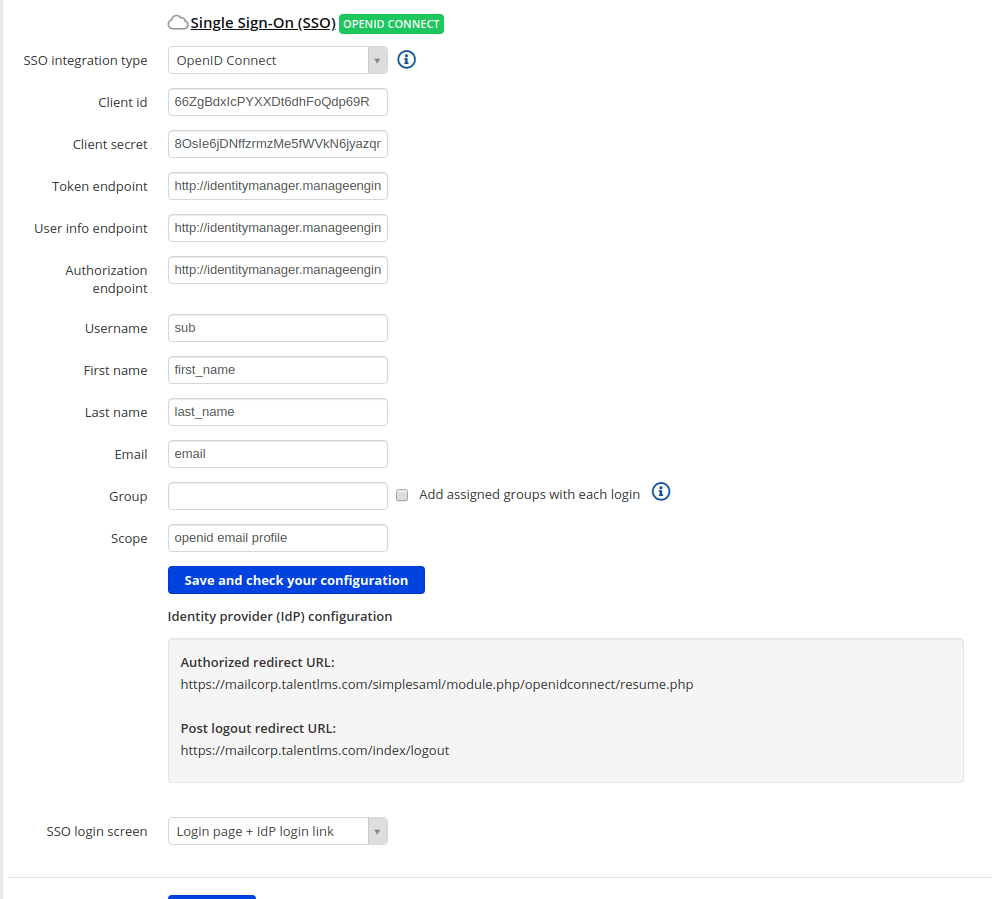Screen dimensions: 992x899
Task: Click Save and check your configuration
Action: point(296,580)
